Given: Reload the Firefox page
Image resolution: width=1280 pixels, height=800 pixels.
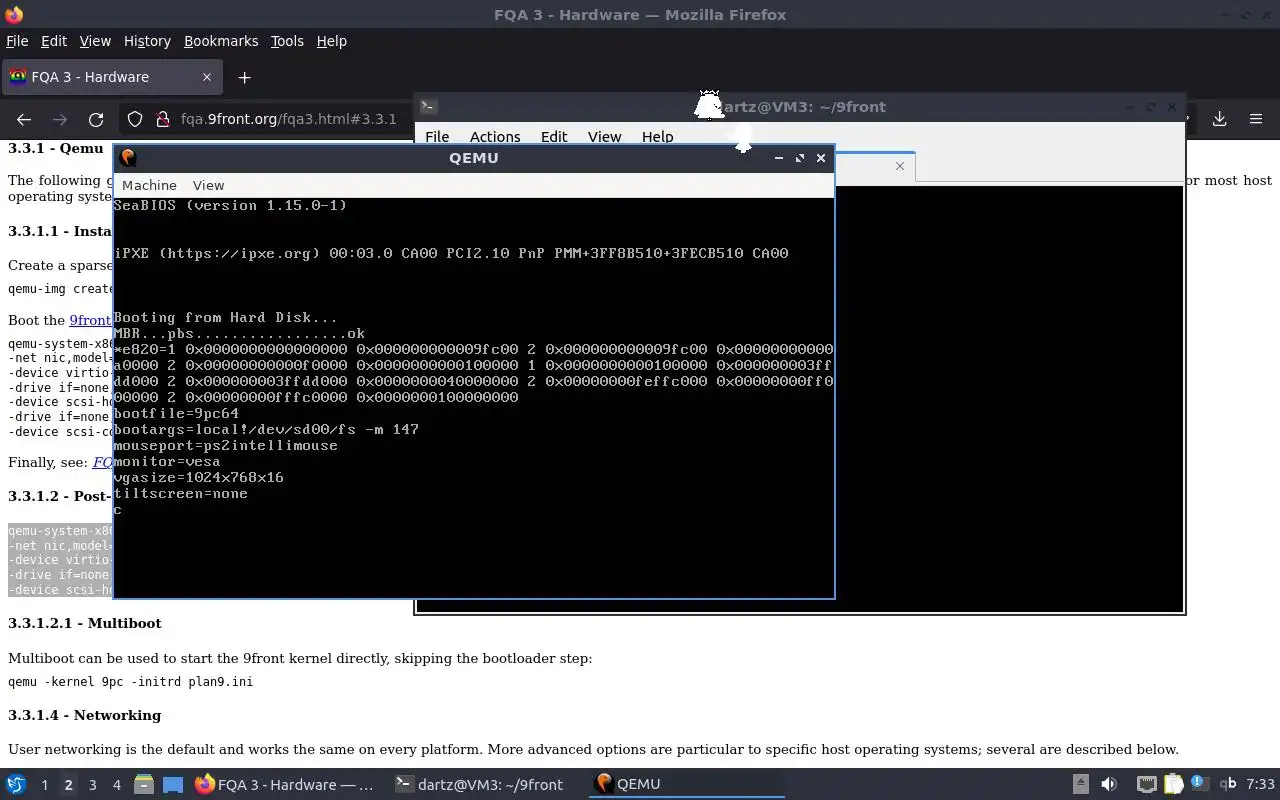Looking at the screenshot, I should point(96,119).
